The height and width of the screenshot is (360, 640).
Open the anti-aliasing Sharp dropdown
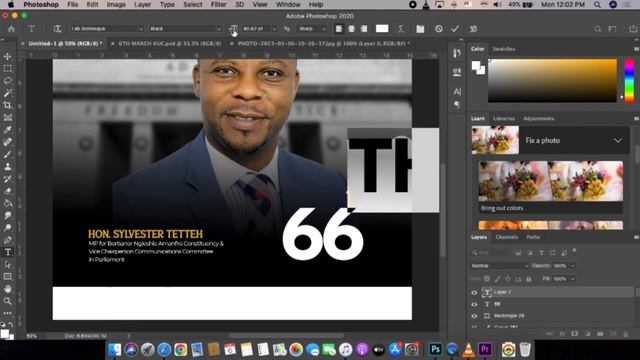pos(312,29)
